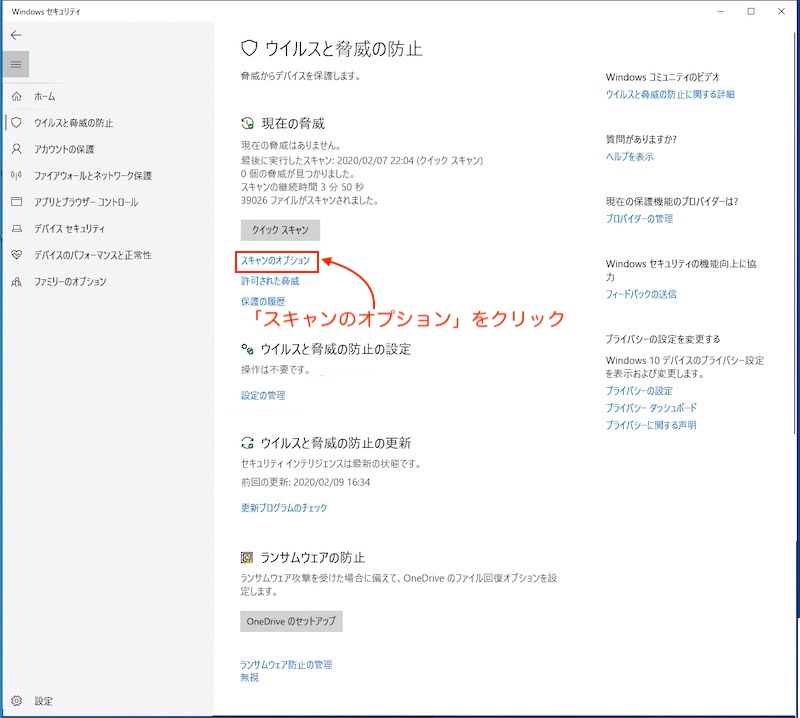The height and width of the screenshot is (718, 800).
Task: Click the shield icon for virus protection
Action: (x=17, y=122)
